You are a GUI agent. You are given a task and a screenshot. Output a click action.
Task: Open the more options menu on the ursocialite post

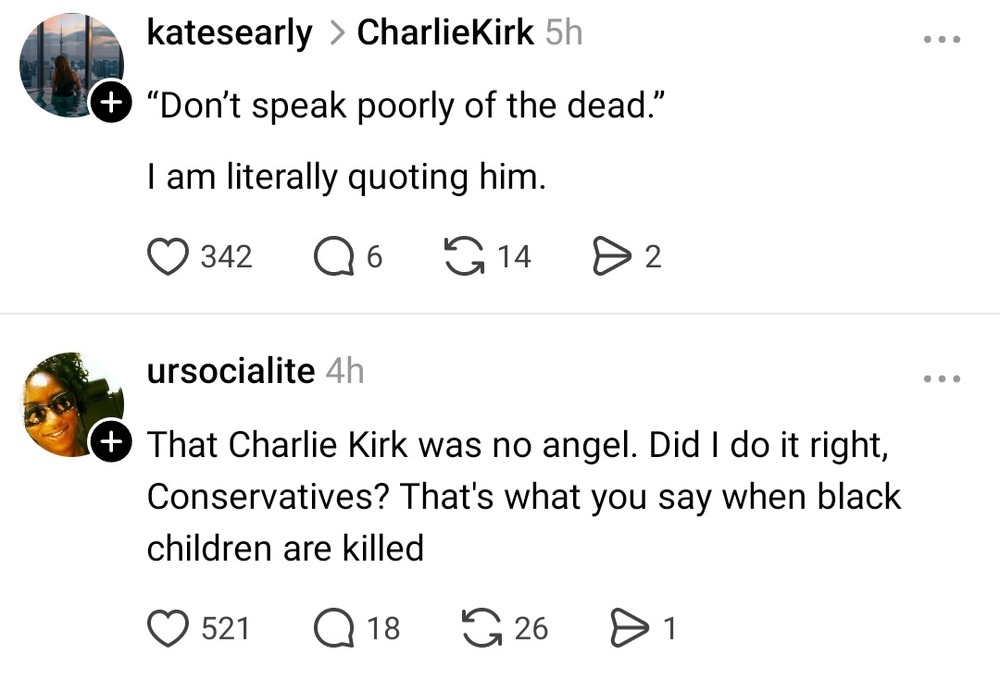[x=941, y=379]
